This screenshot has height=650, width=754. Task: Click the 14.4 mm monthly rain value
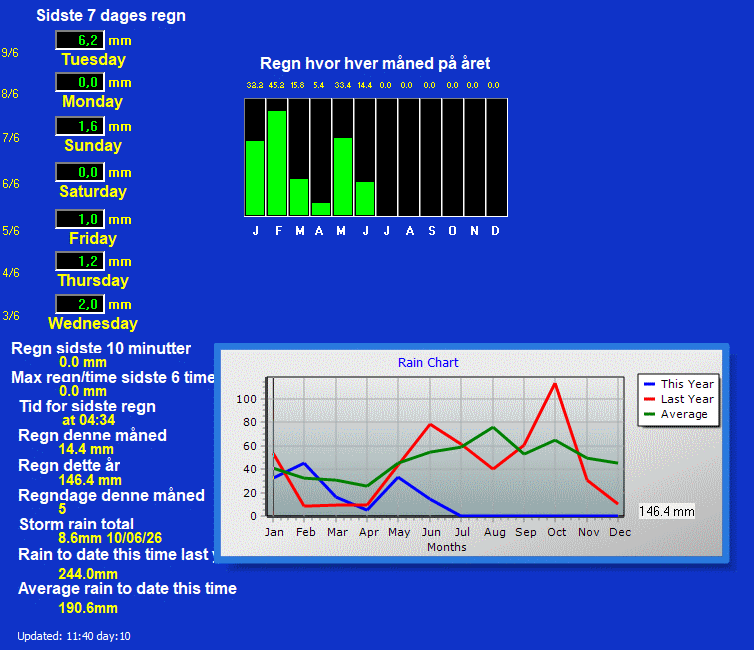coord(86,450)
